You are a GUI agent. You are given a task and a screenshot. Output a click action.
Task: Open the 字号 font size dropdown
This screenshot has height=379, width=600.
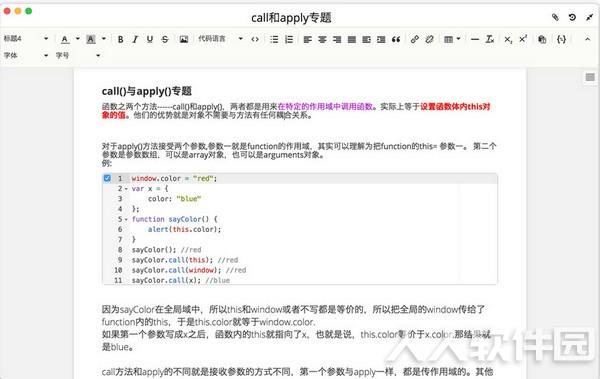[78, 56]
